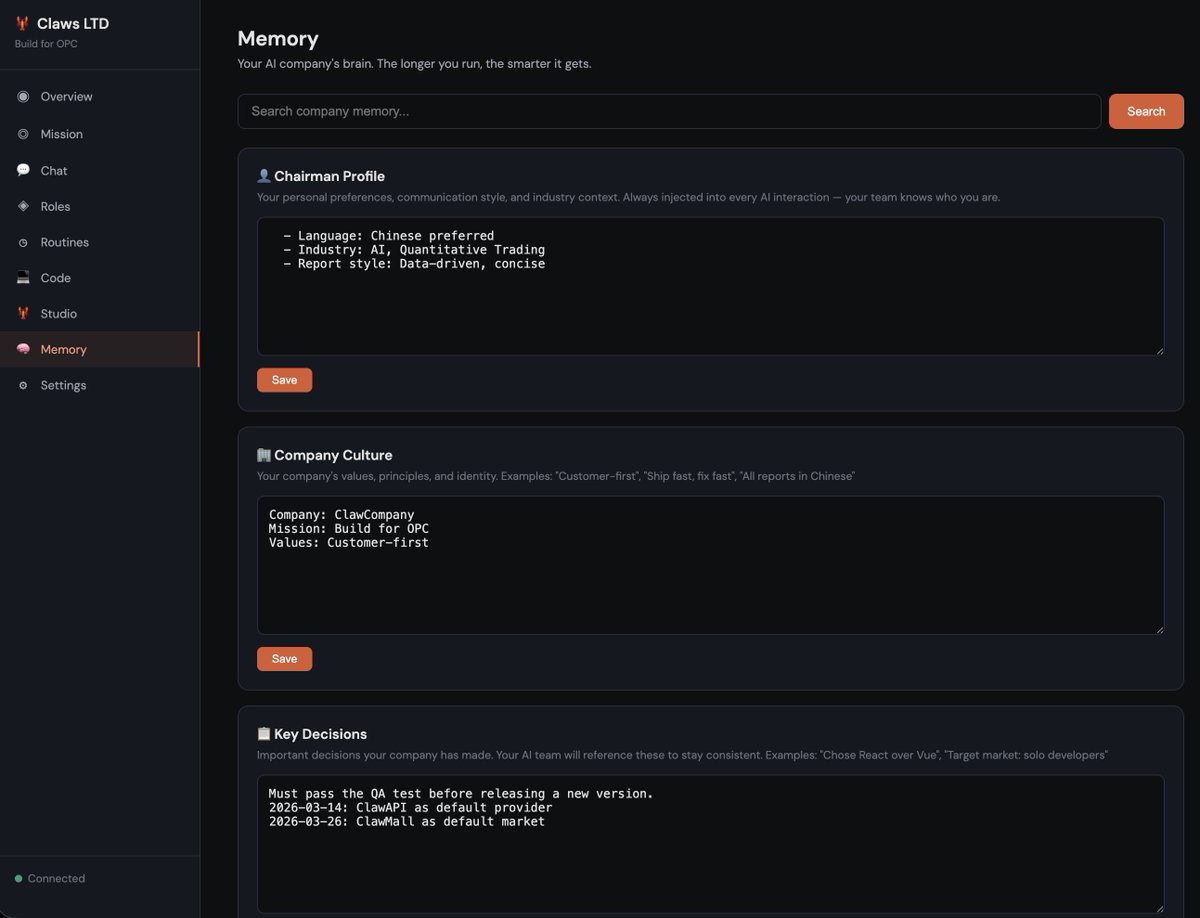Click the Memory brain icon
Image resolution: width=1200 pixels, height=918 pixels.
[x=23, y=349]
